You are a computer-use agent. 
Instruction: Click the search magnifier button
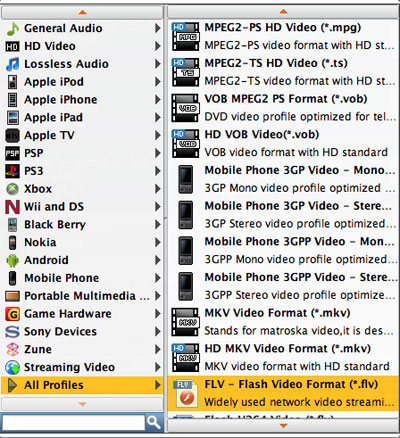[x=154, y=422]
